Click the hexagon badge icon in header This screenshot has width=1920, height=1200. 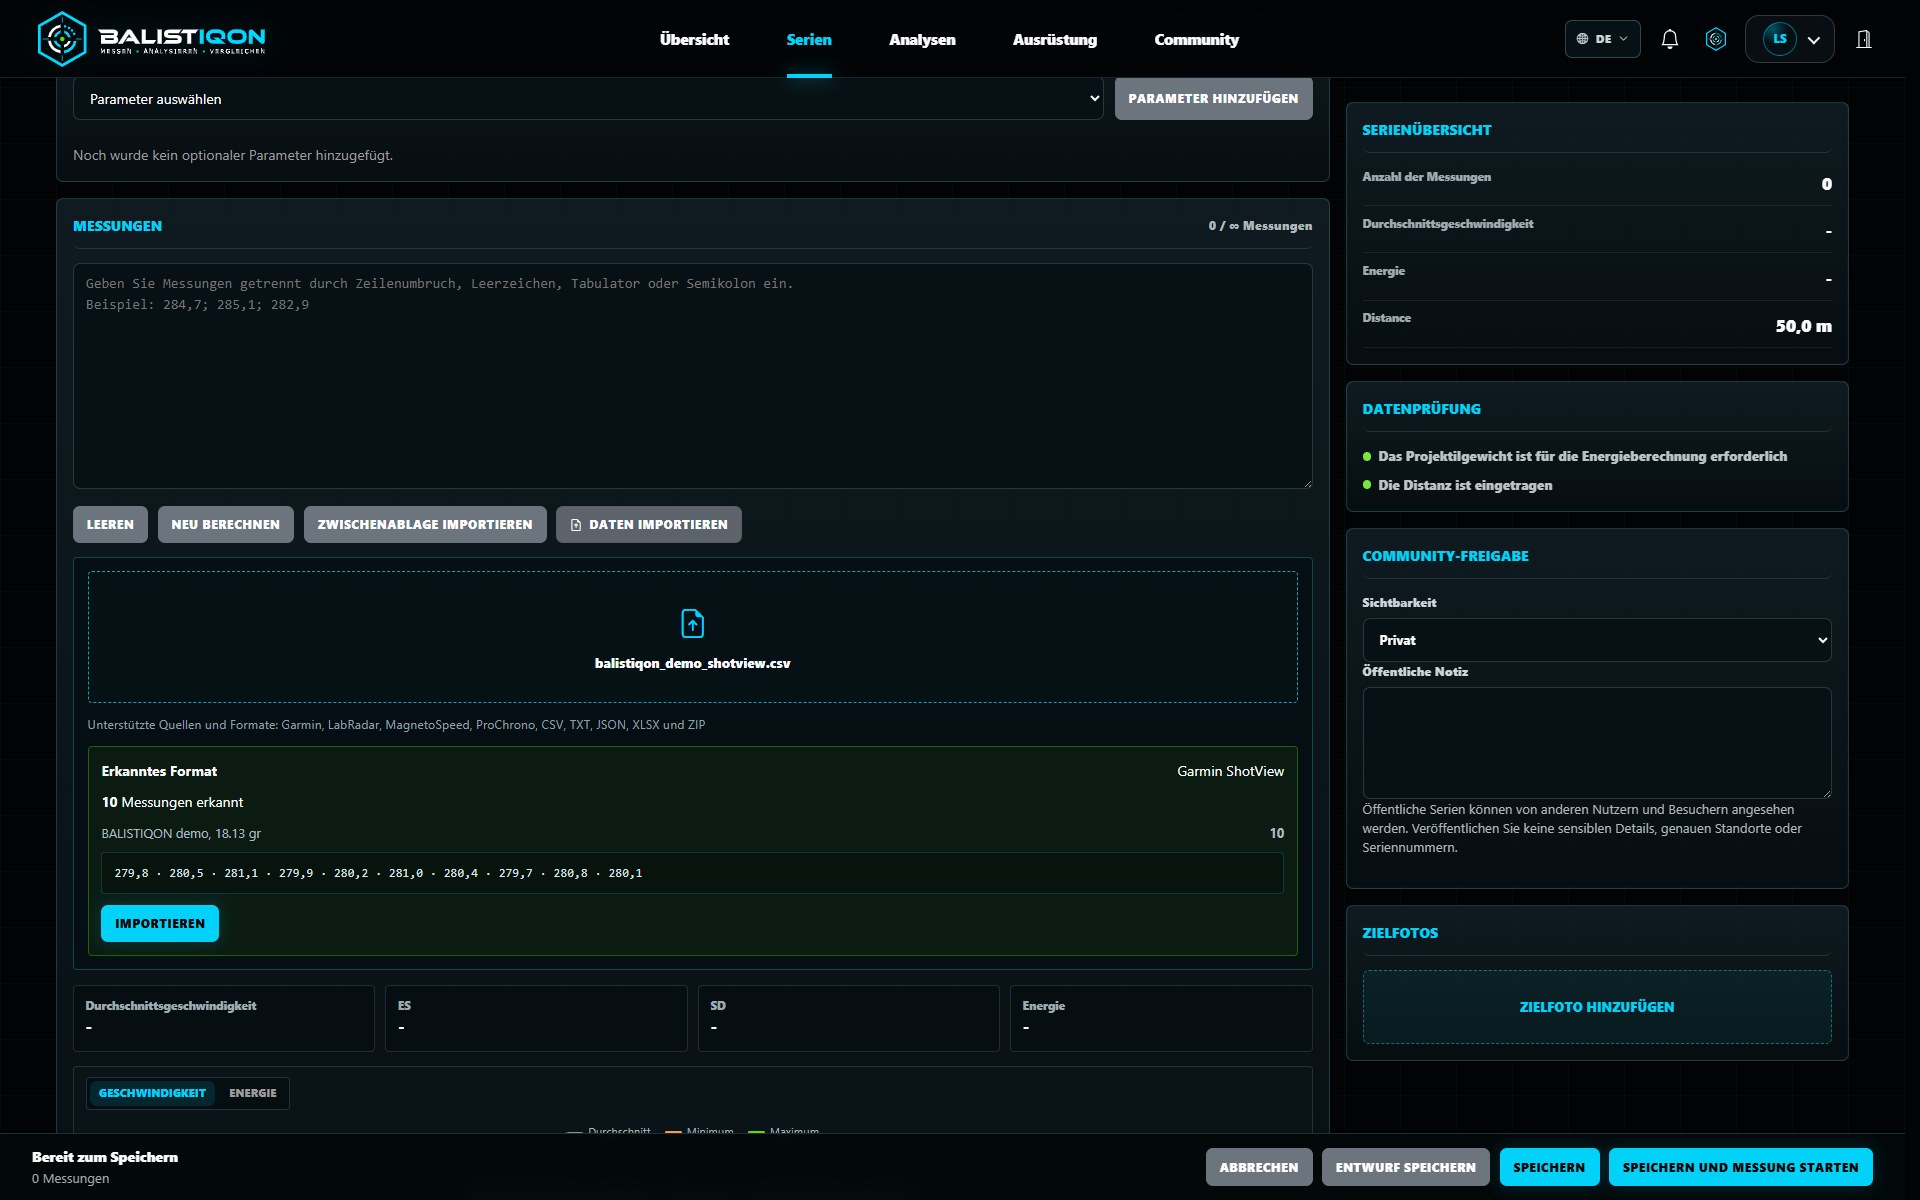pos(1716,39)
